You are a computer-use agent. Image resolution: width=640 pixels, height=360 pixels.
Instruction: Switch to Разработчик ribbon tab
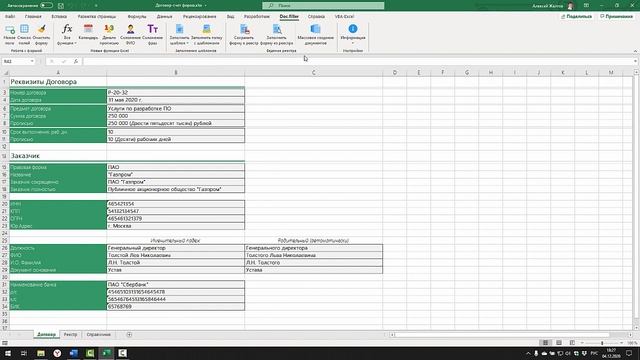coord(257,17)
